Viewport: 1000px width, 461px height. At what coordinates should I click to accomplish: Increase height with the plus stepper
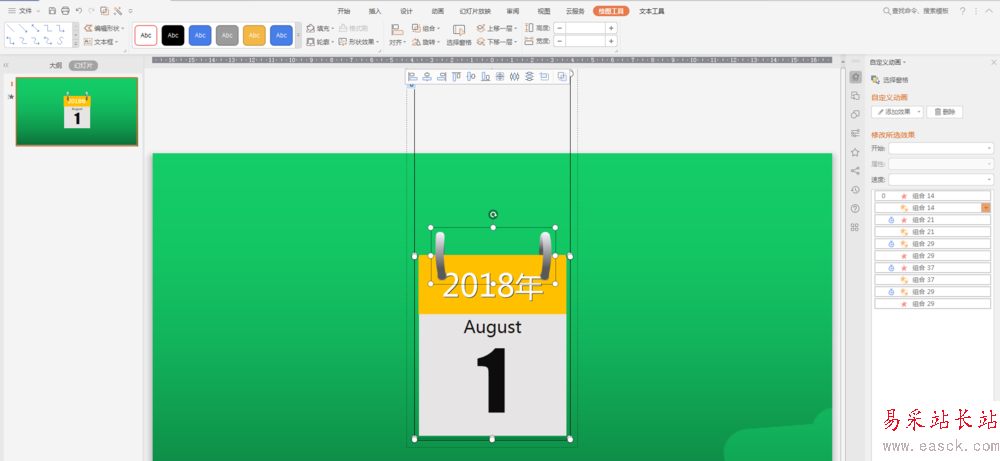click(611, 28)
